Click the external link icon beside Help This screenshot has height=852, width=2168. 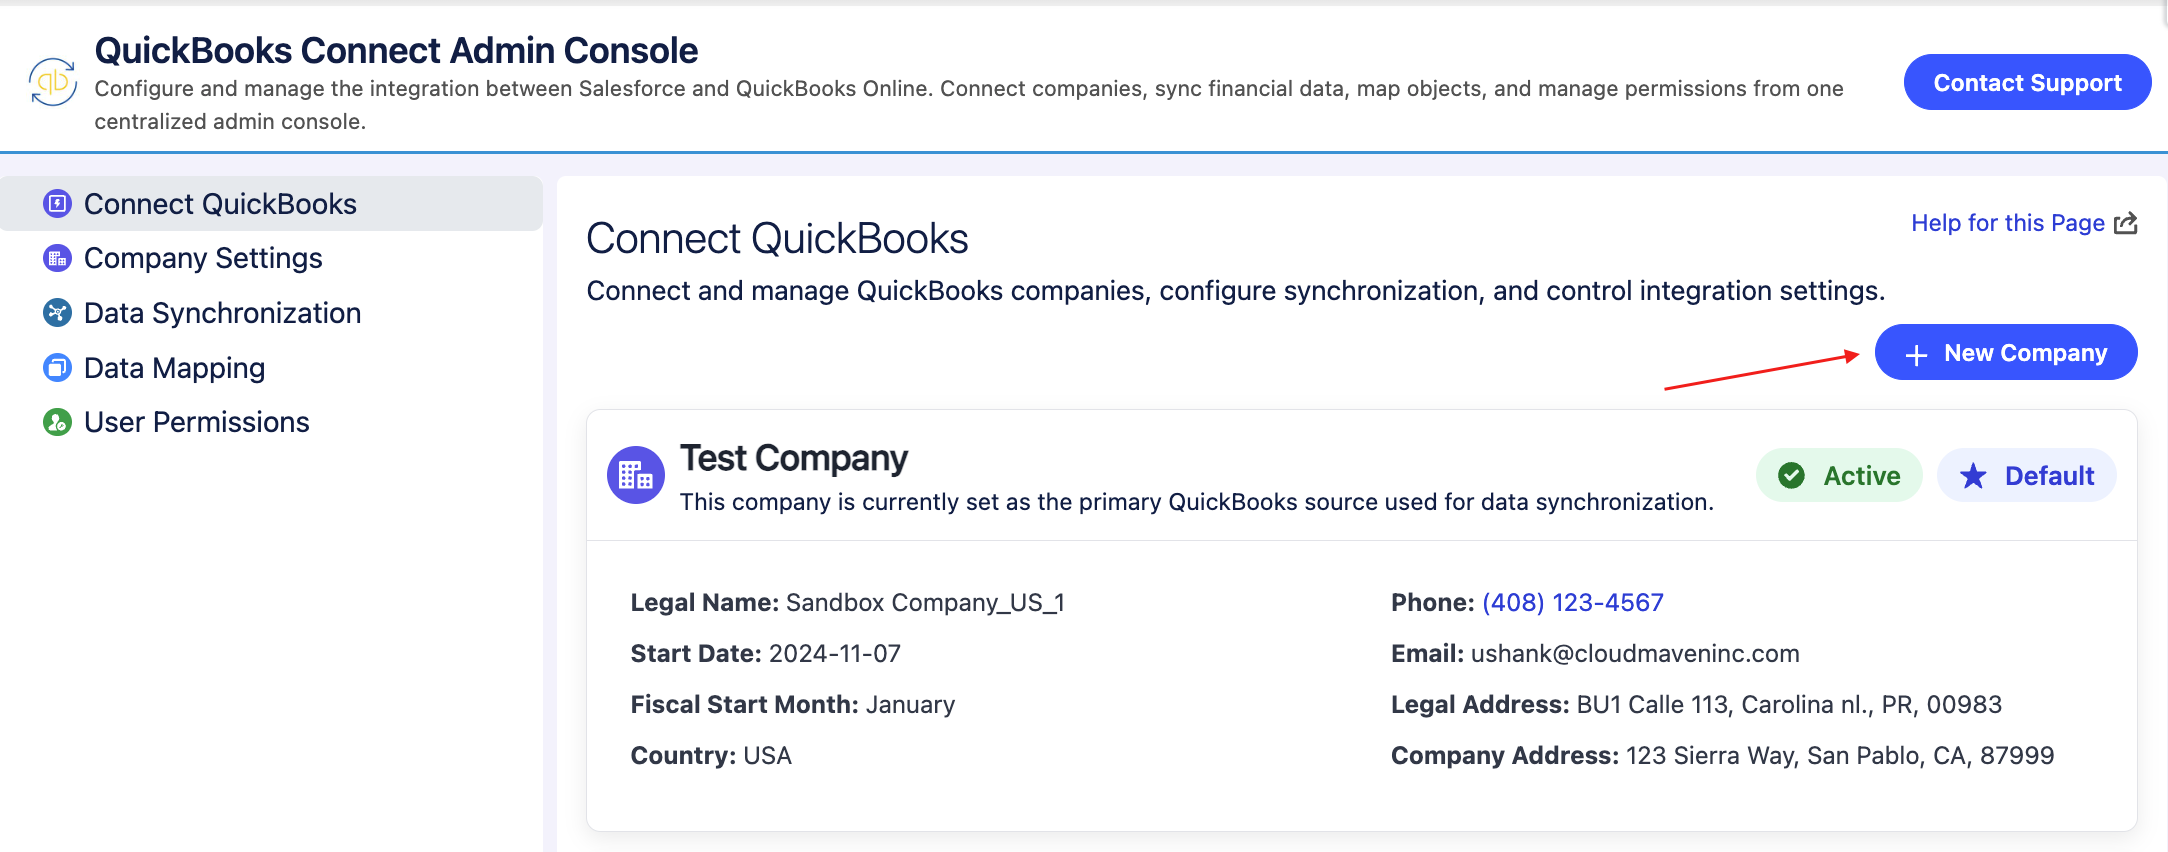(x=2126, y=223)
